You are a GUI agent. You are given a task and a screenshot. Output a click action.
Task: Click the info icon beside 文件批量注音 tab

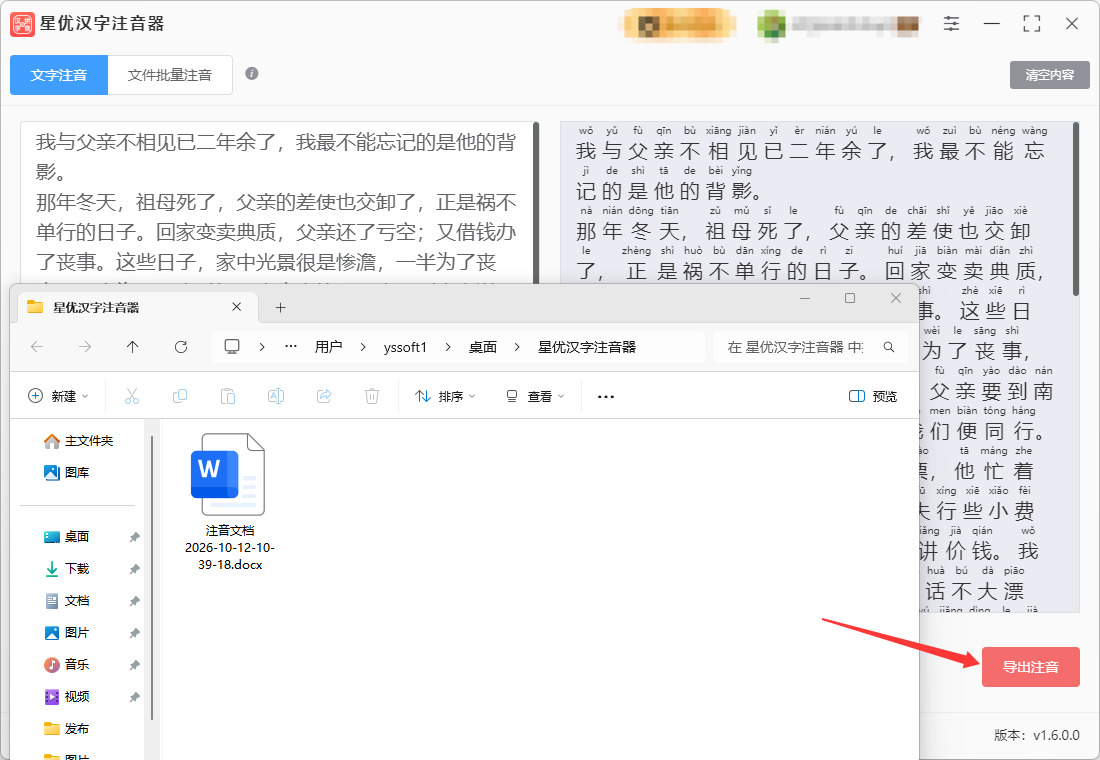[252, 74]
